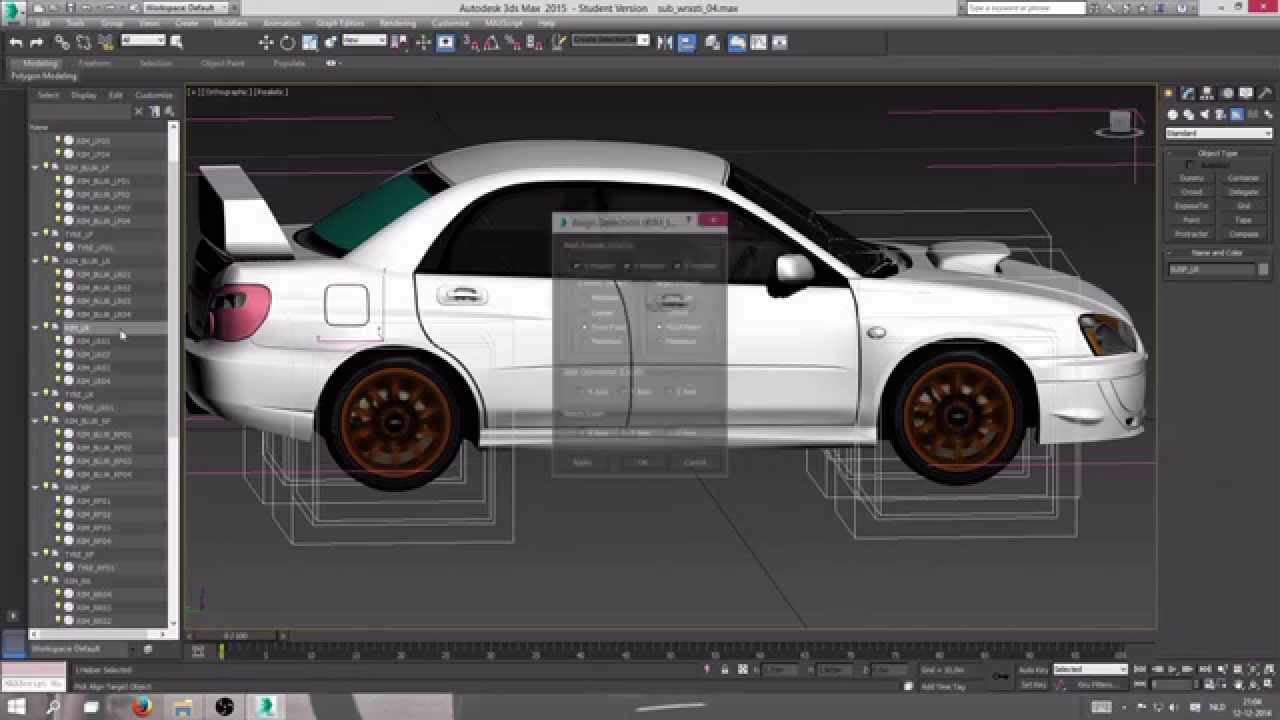Click the Undo arrow in main toolbar

click(x=15, y=42)
